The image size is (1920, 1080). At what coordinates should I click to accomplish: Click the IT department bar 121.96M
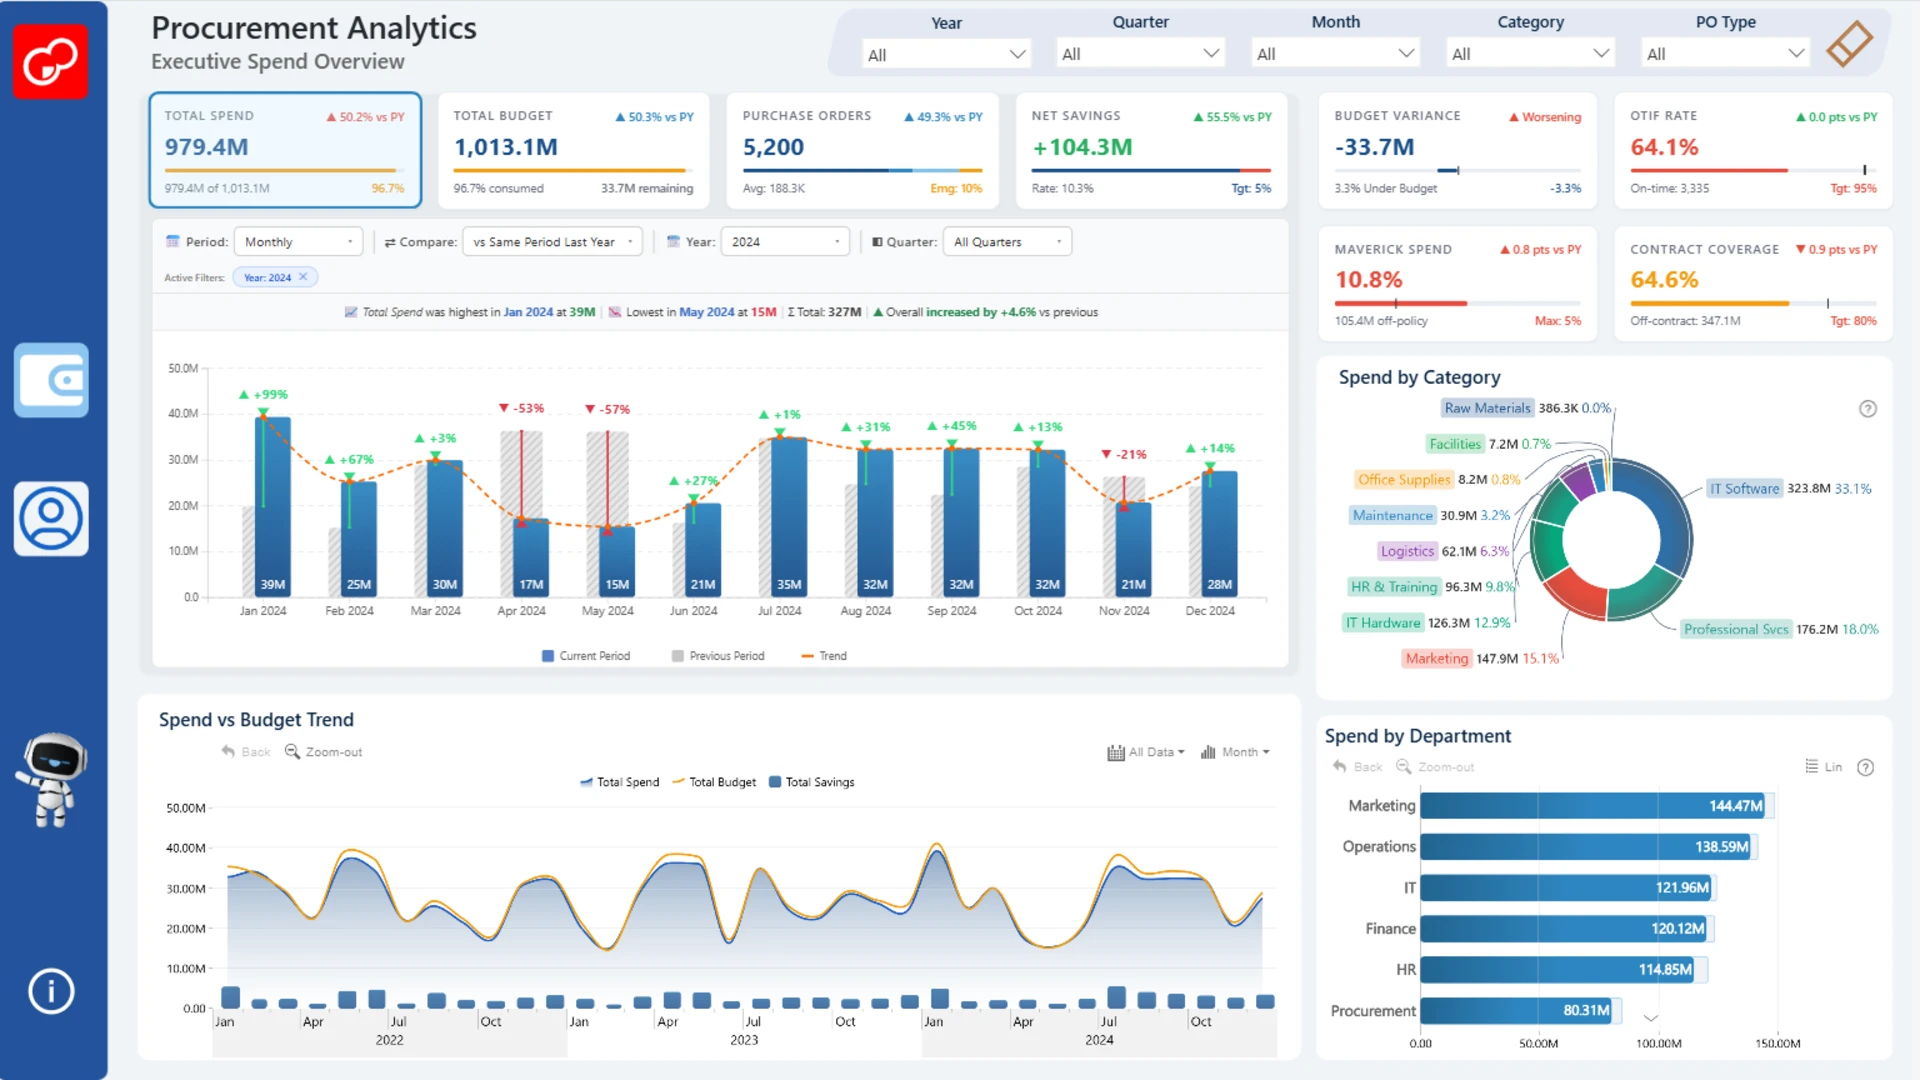click(1566, 888)
